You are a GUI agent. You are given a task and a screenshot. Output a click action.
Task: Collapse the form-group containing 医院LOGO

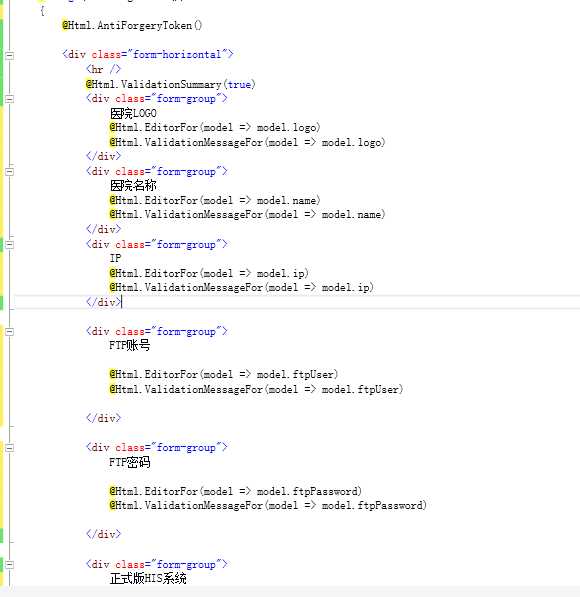tap(10, 99)
